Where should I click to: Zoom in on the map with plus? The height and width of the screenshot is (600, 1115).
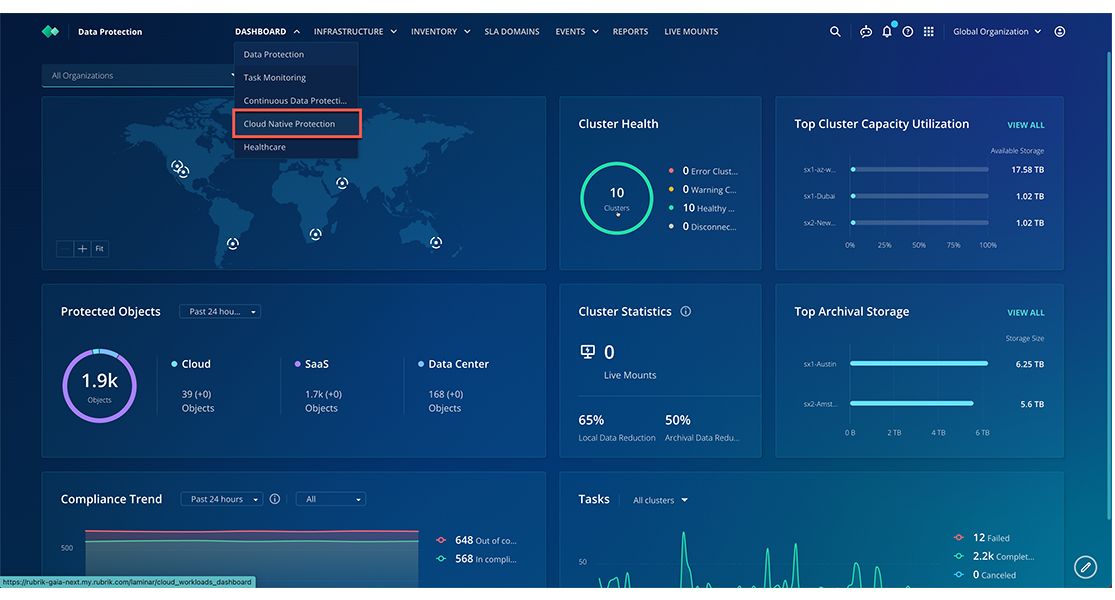tap(82, 249)
